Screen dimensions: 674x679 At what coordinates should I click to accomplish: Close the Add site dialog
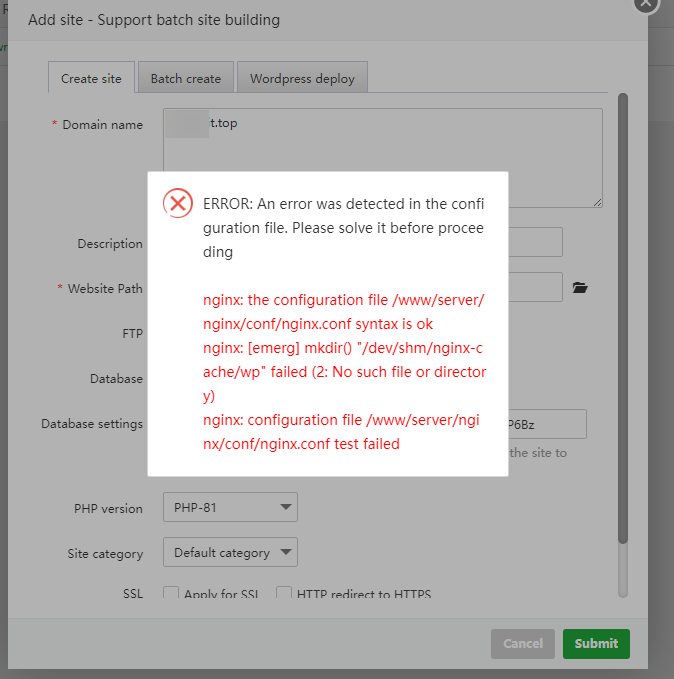(646, 3)
